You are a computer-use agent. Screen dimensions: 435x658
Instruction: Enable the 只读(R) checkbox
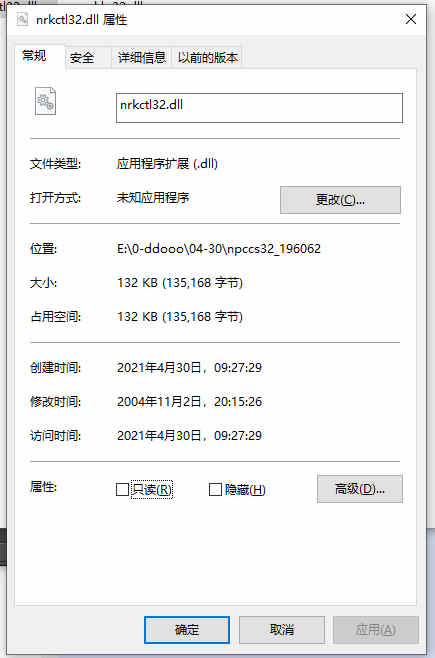click(122, 489)
